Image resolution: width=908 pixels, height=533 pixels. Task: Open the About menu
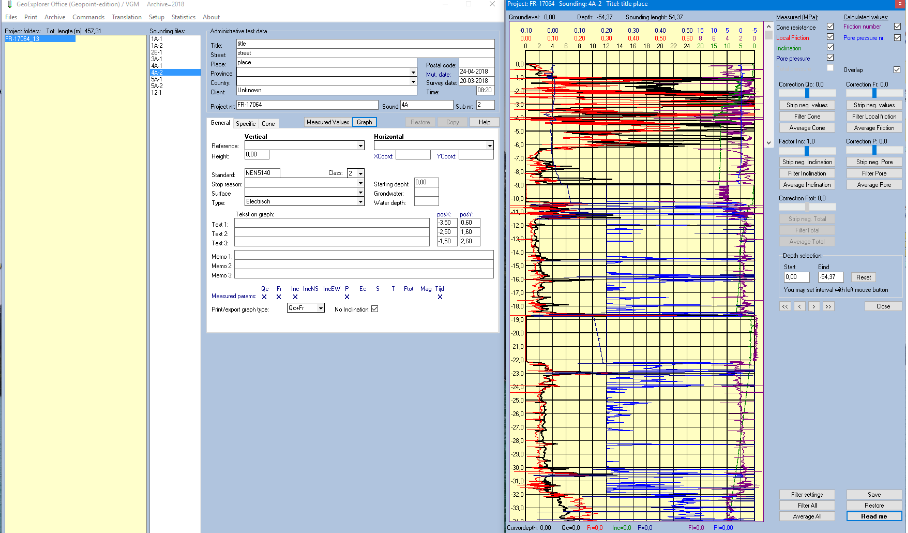pos(211,17)
